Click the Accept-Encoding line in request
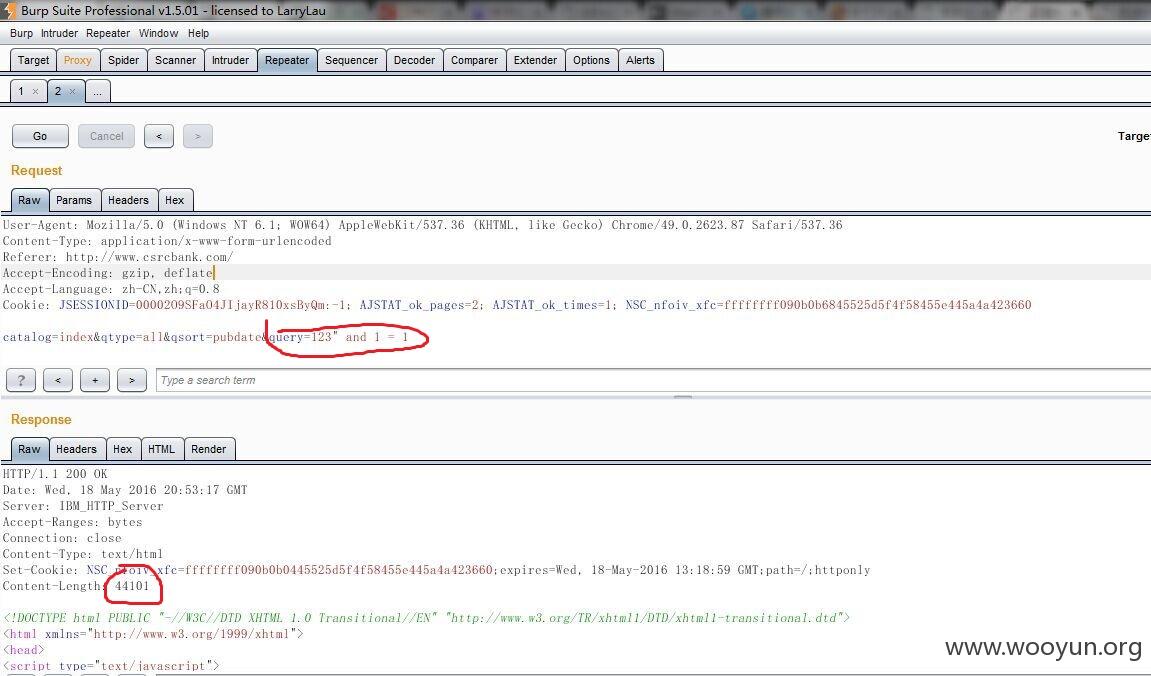Screen dimensions: 1151x676 click(108, 273)
